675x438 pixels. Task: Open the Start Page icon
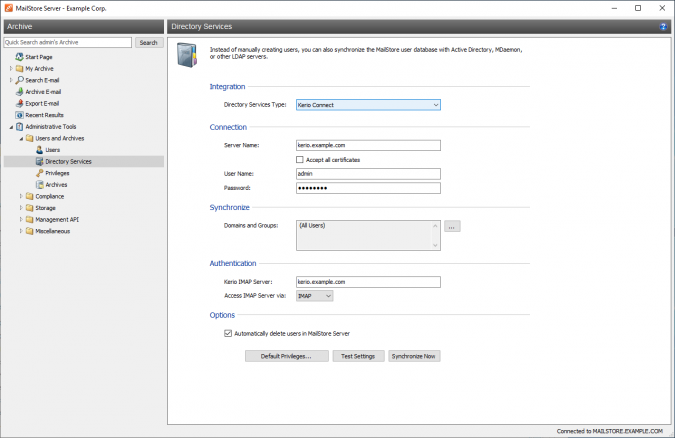coord(19,57)
